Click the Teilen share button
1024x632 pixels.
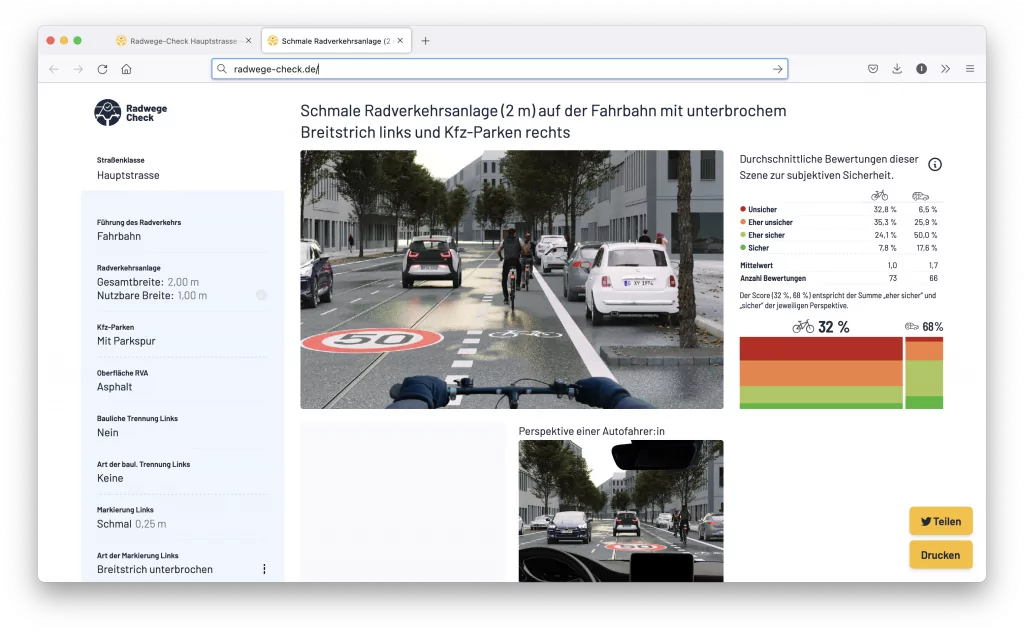point(940,521)
